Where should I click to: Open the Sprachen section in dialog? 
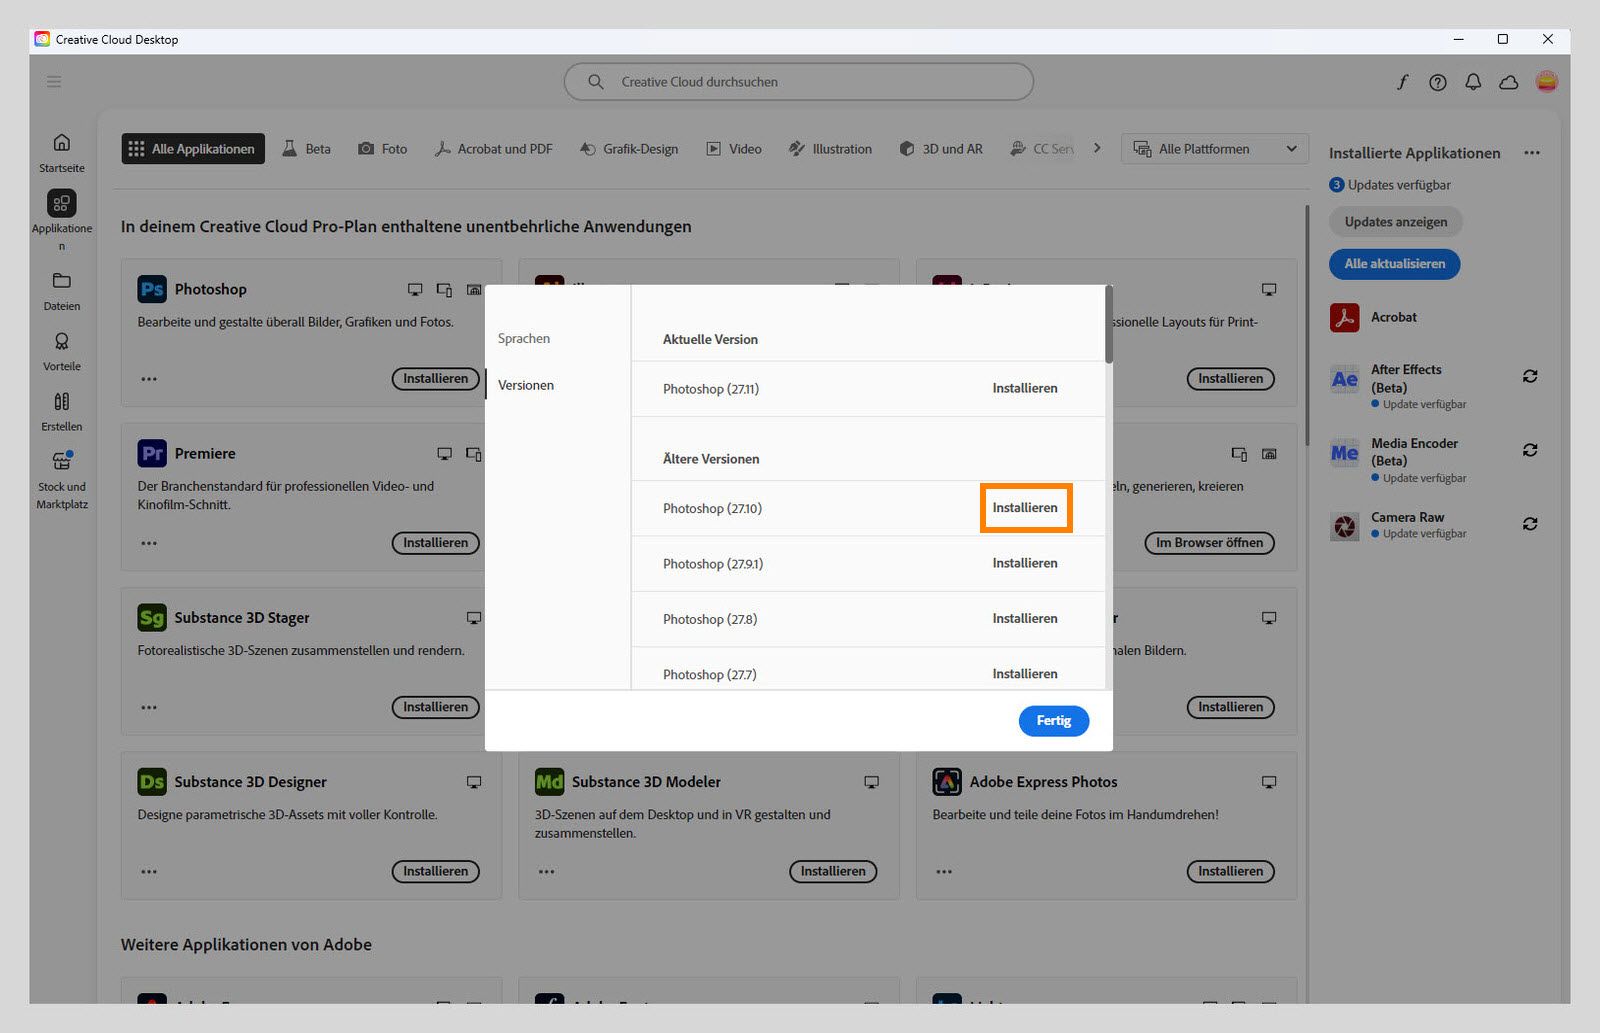point(524,339)
